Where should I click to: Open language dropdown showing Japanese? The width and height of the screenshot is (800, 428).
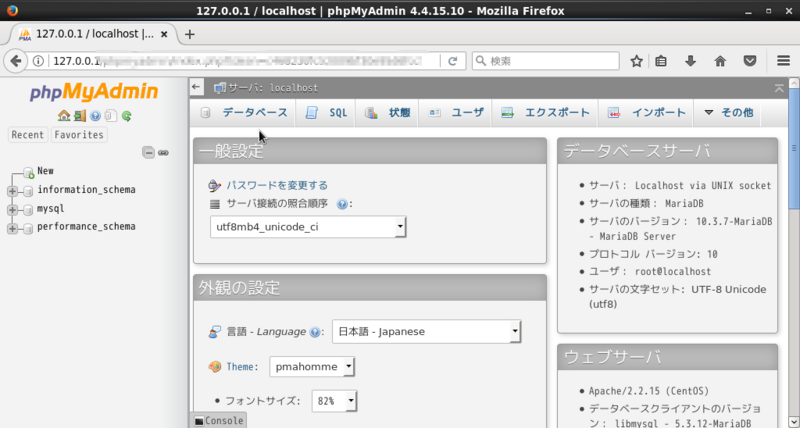427,332
